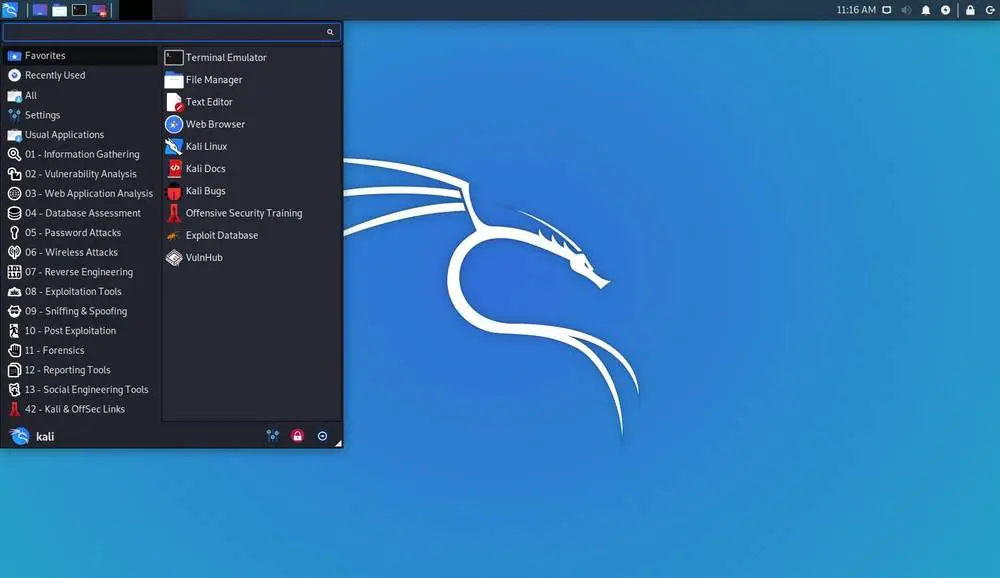Open 02 - Vulnerability Analysis category
Screen dimensions: 1000x578
pos(80,174)
